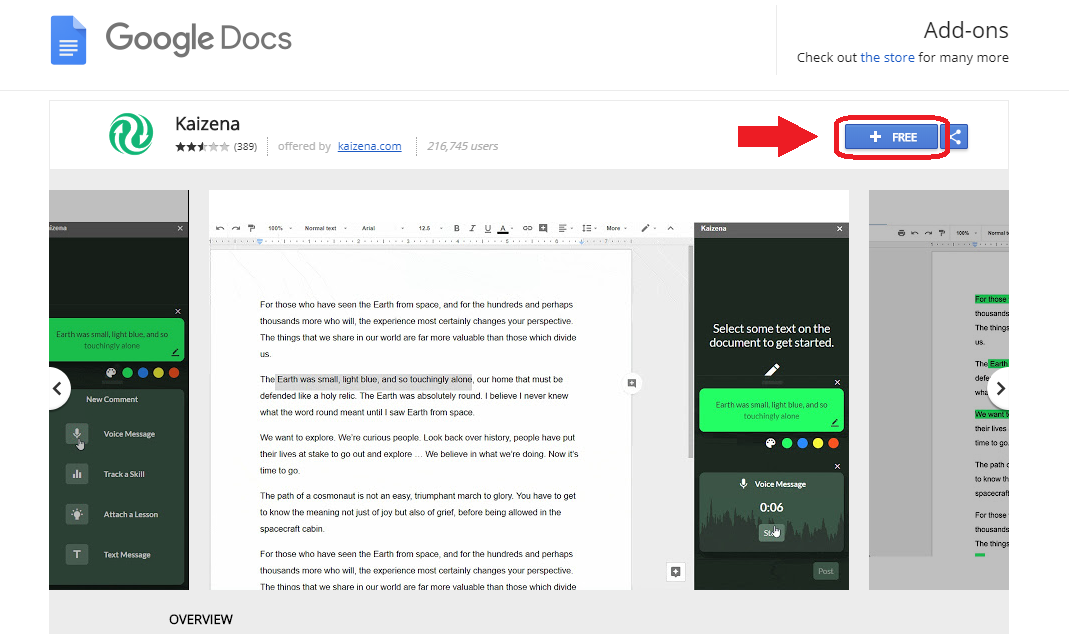Click the '216,745 users' text
This screenshot has height=634, width=1069.
[x=462, y=146]
